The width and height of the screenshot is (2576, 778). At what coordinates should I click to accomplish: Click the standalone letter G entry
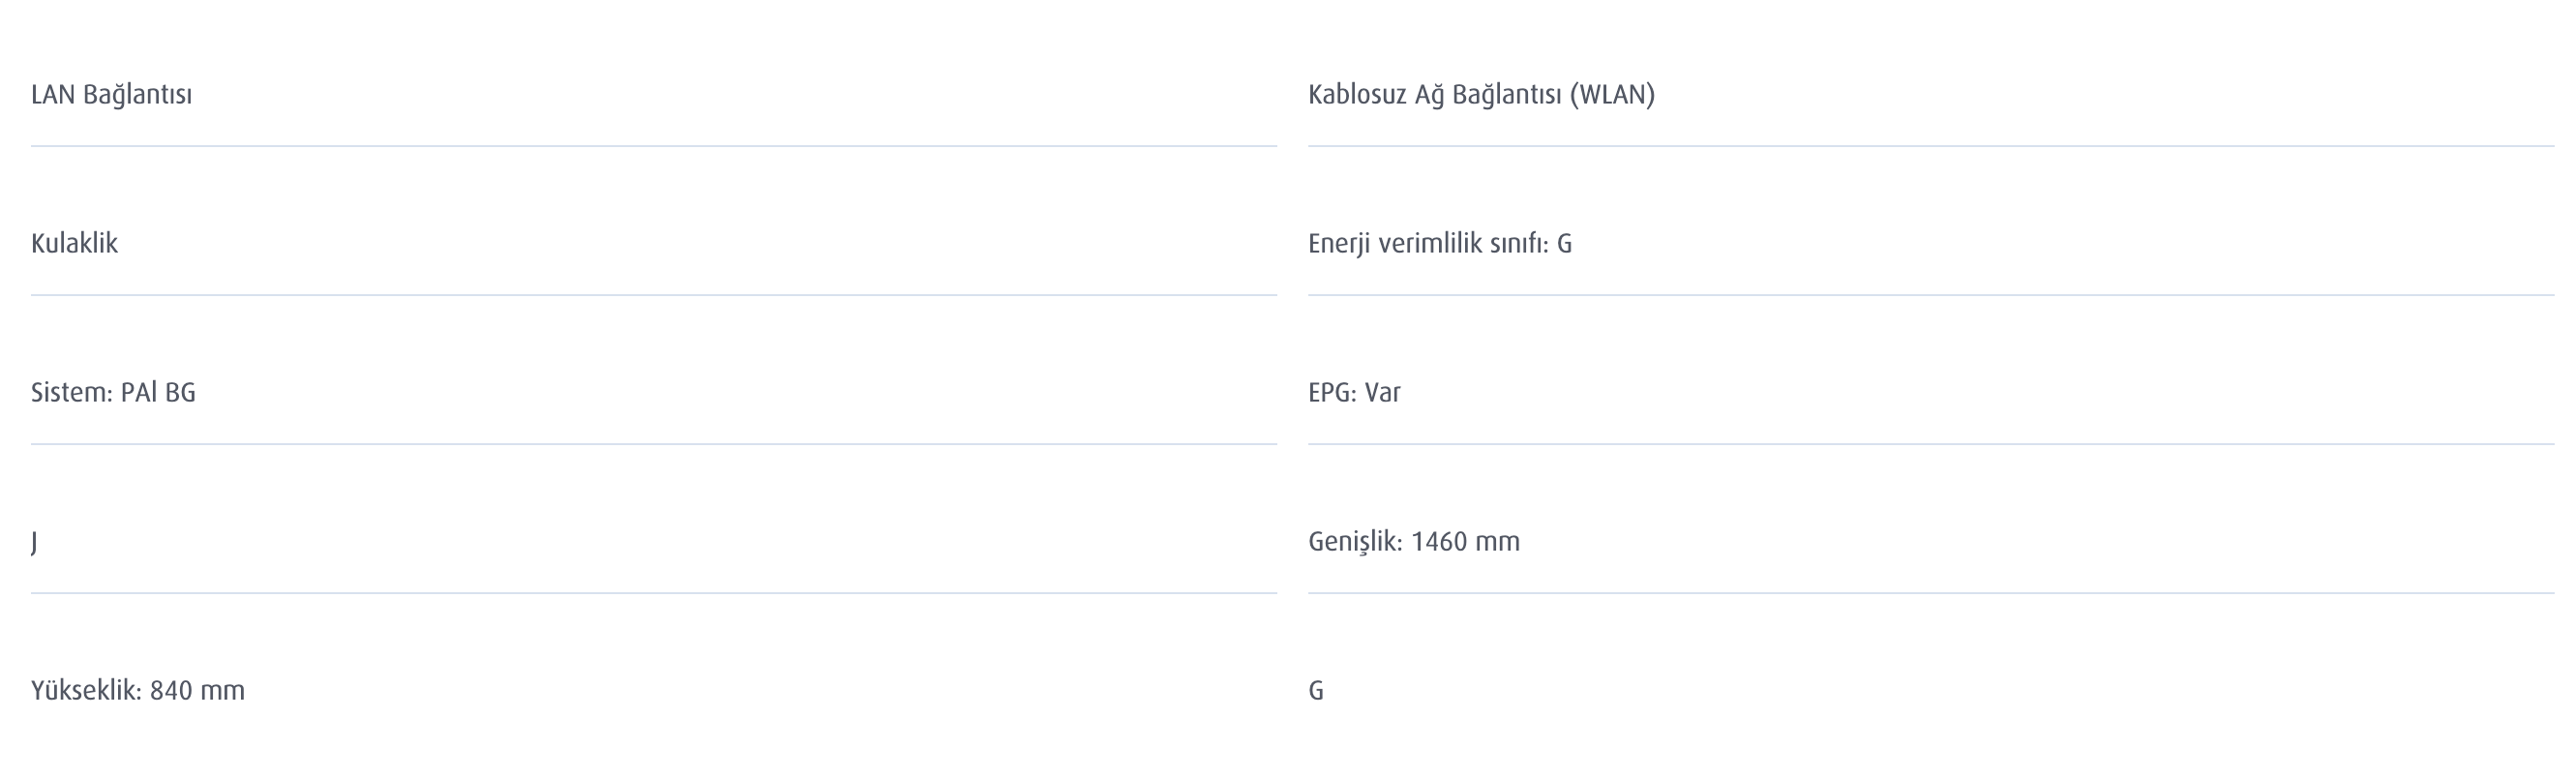click(x=1316, y=691)
